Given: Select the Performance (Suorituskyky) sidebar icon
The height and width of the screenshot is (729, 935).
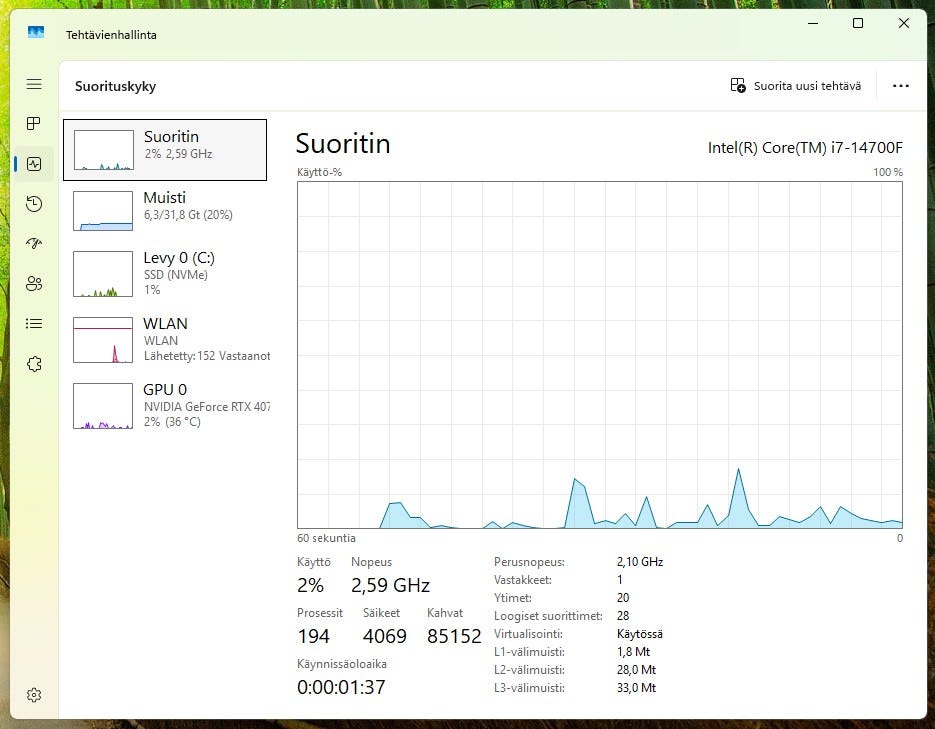Looking at the screenshot, I should 34,164.
